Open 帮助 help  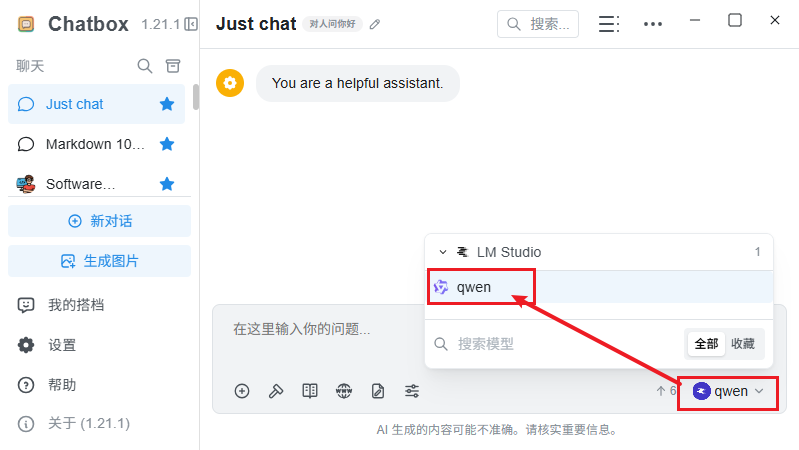(99, 385)
